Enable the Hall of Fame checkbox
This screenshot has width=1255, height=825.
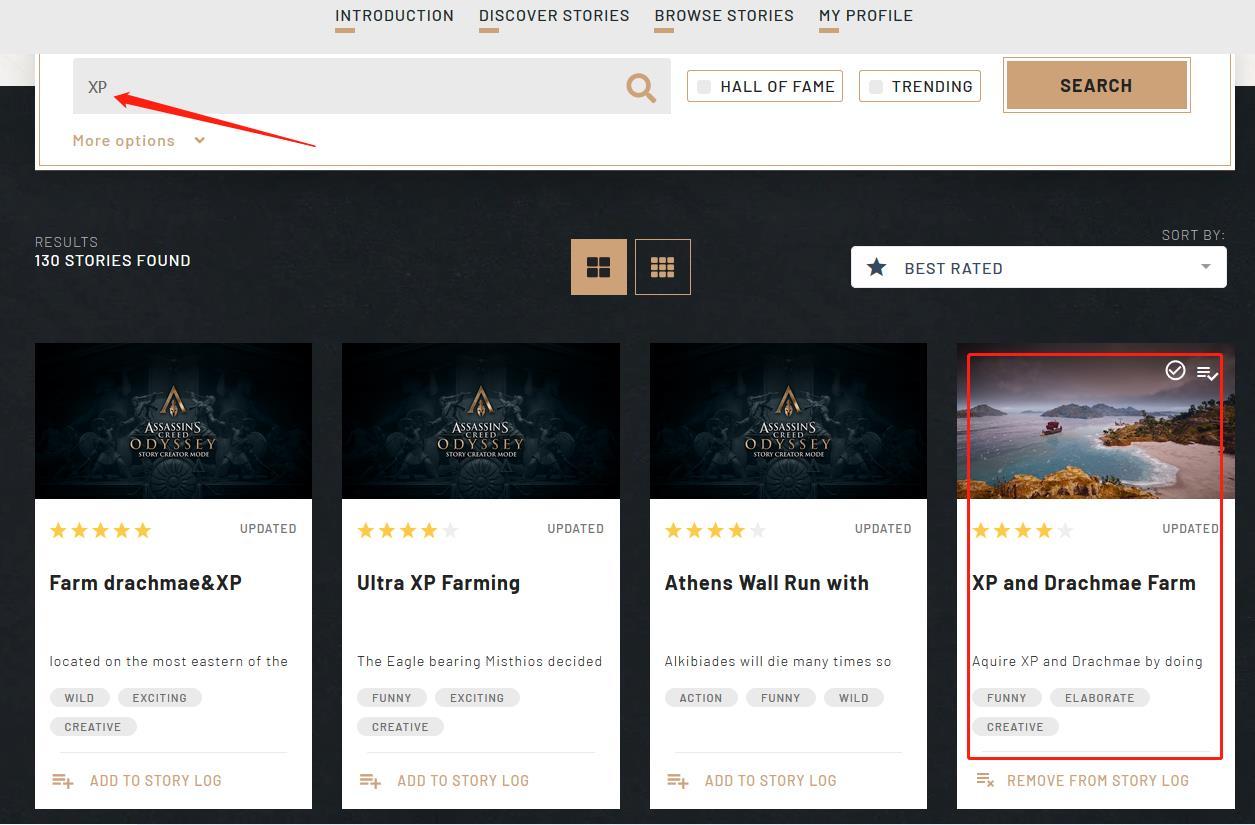tap(704, 87)
